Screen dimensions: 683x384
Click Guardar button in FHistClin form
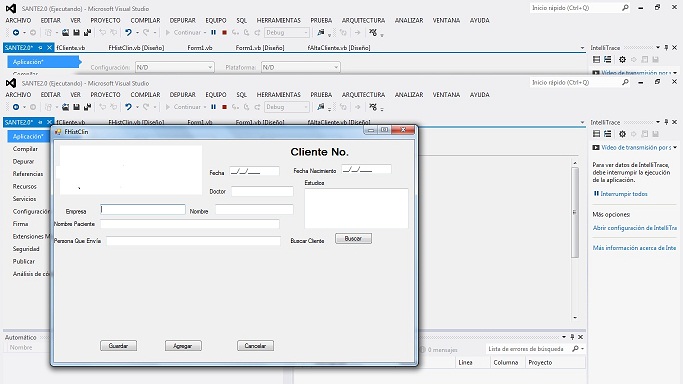coord(118,346)
